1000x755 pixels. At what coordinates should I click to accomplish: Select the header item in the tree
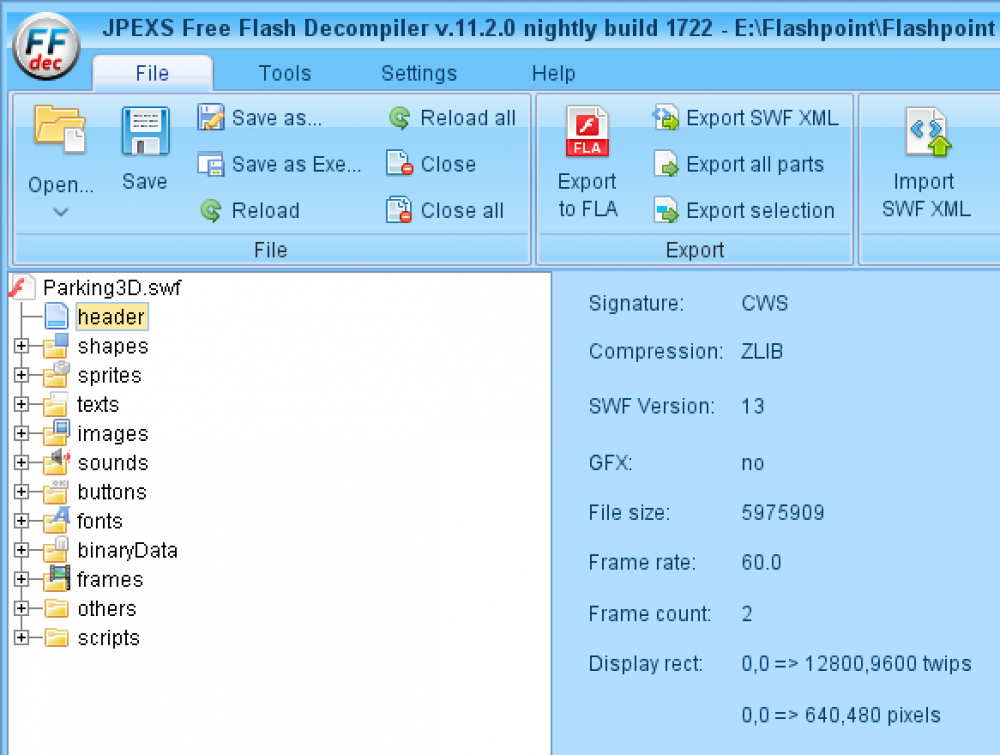(x=112, y=316)
